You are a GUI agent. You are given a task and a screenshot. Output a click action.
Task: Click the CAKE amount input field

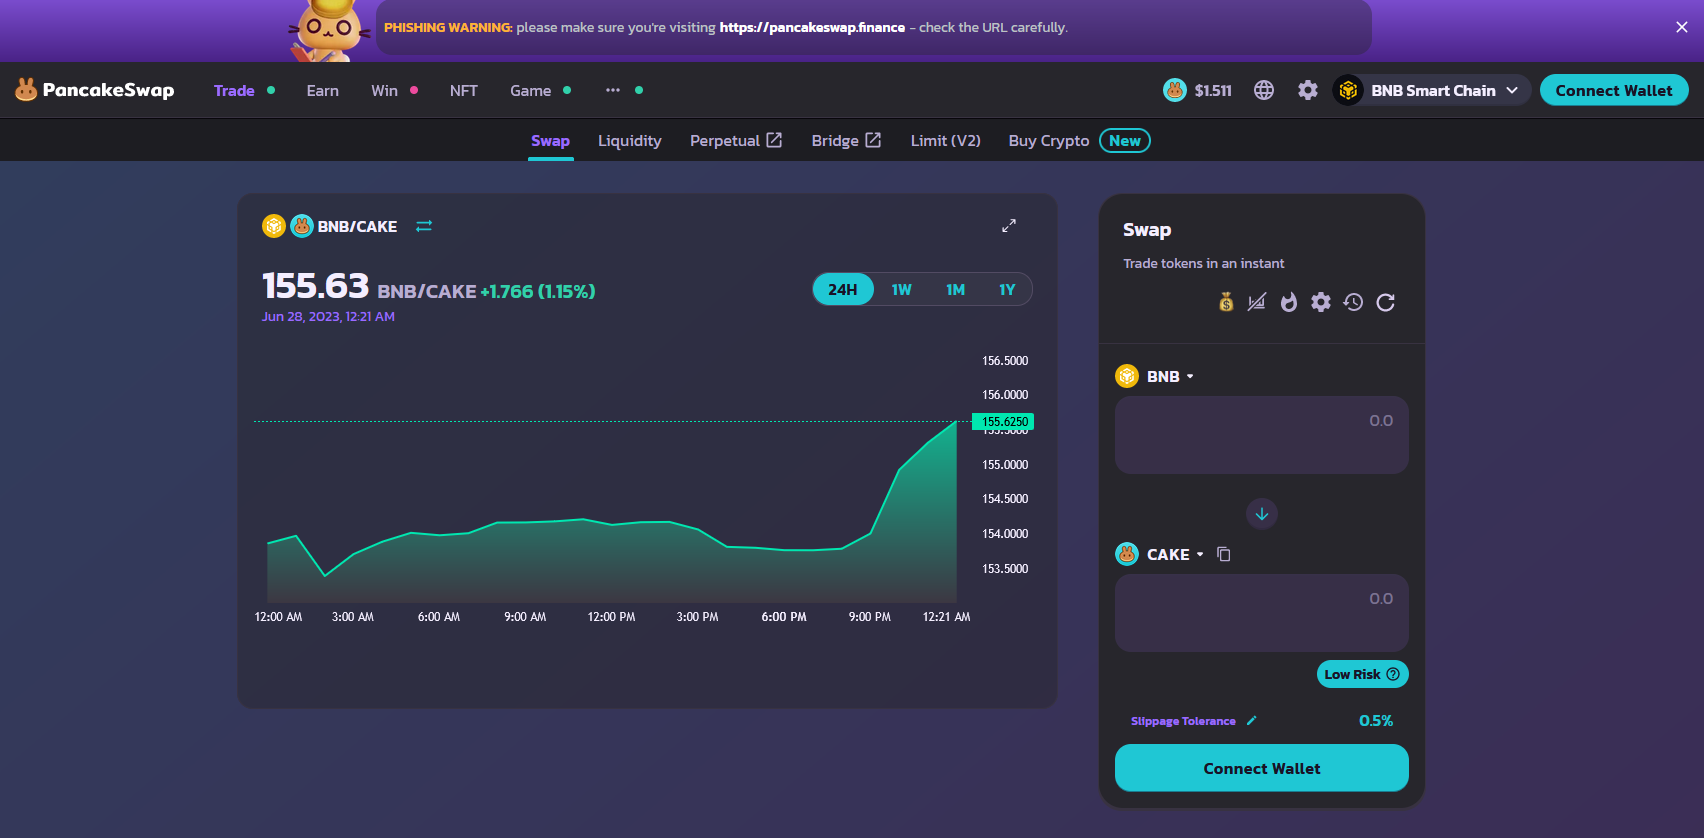1262,613
